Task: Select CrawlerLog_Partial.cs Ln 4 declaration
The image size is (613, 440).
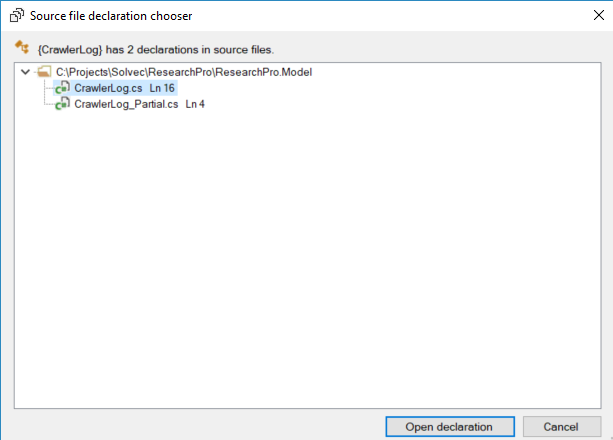Action: point(139,104)
